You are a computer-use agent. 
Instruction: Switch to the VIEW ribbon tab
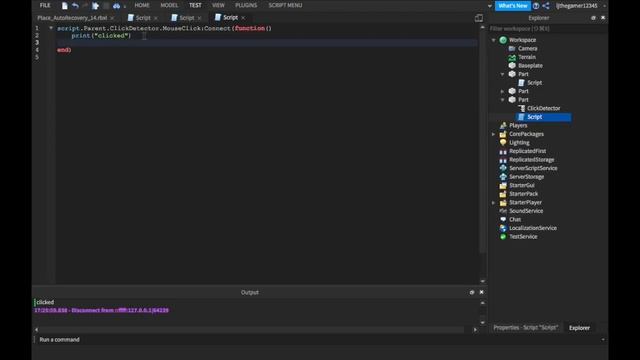coord(218,5)
